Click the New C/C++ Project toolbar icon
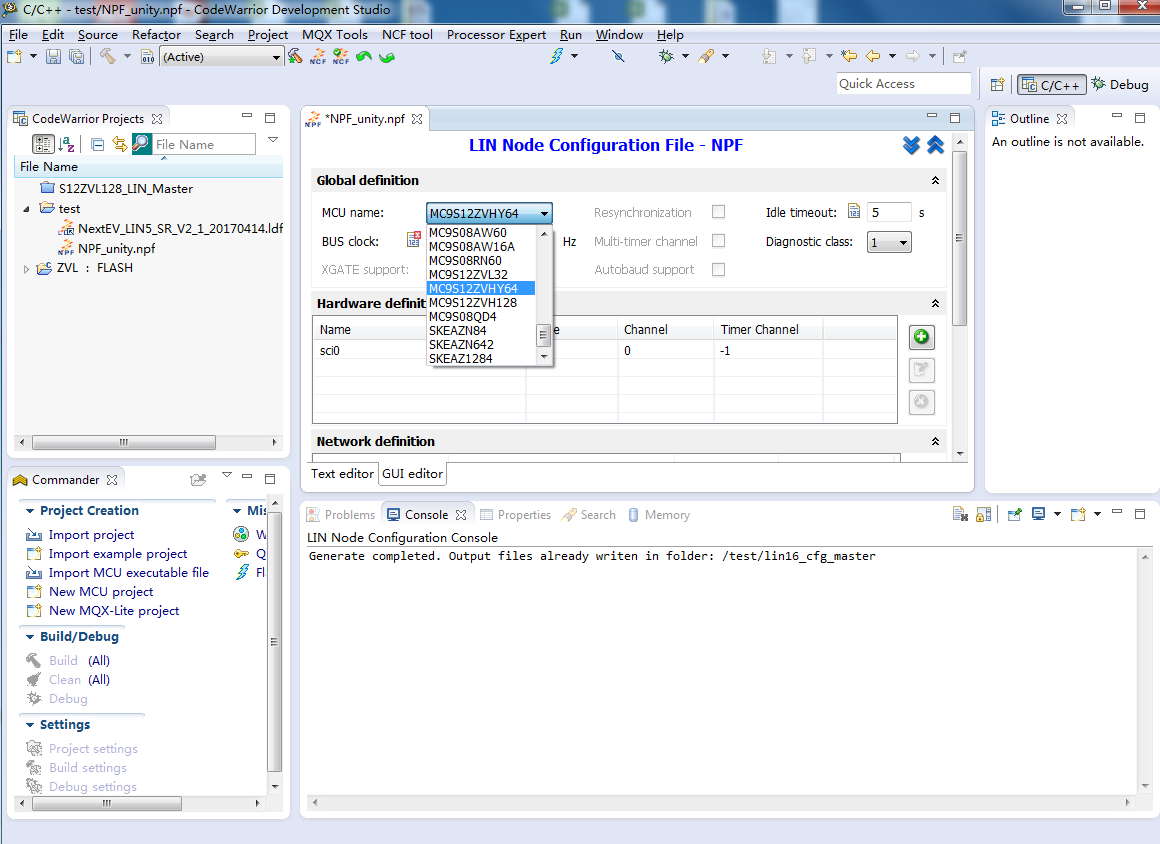1160x844 pixels. point(16,56)
